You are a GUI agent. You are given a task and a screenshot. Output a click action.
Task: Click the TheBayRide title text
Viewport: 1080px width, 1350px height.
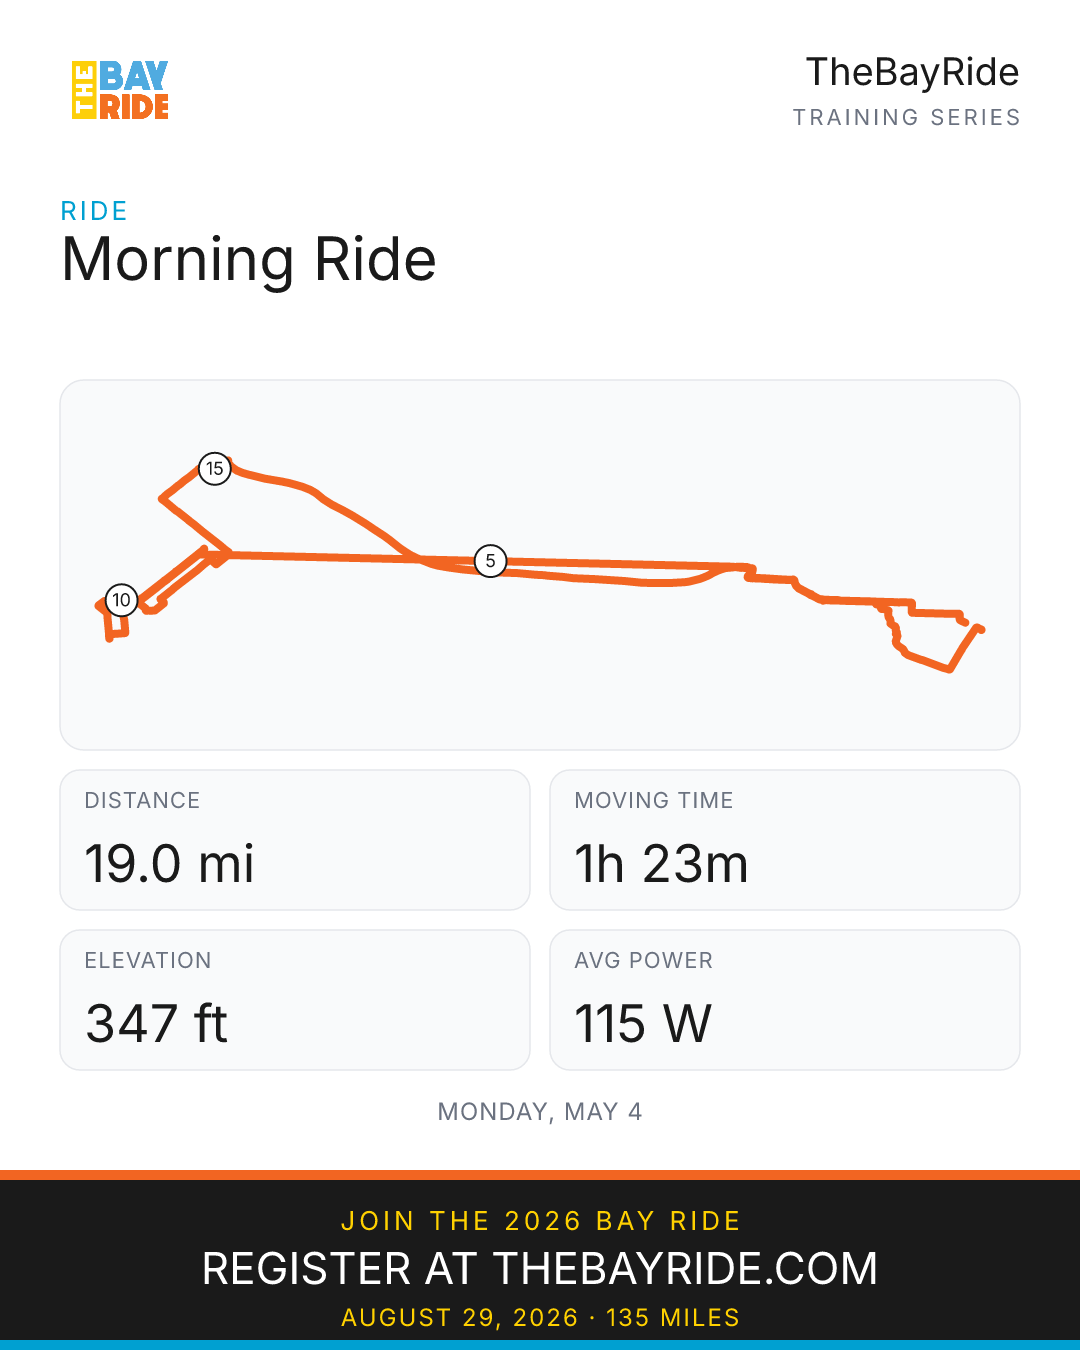[912, 72]
